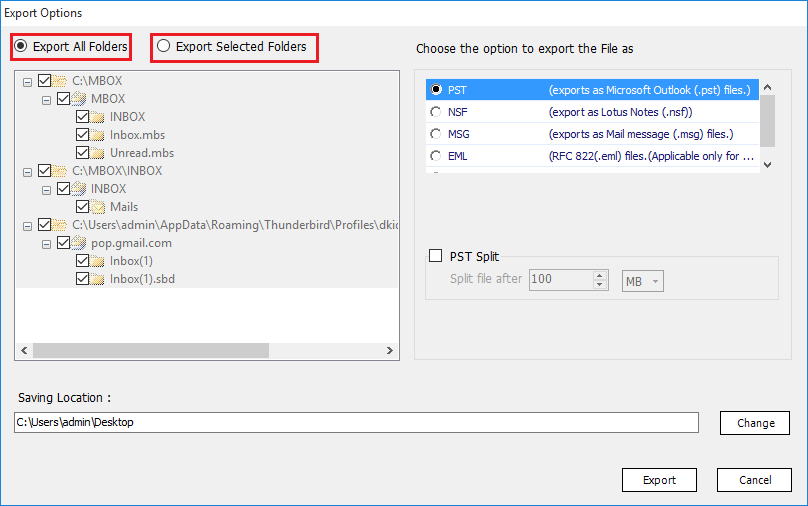Collapse the C:\MBOX root node
808x506 pixels.
(27, 82)
